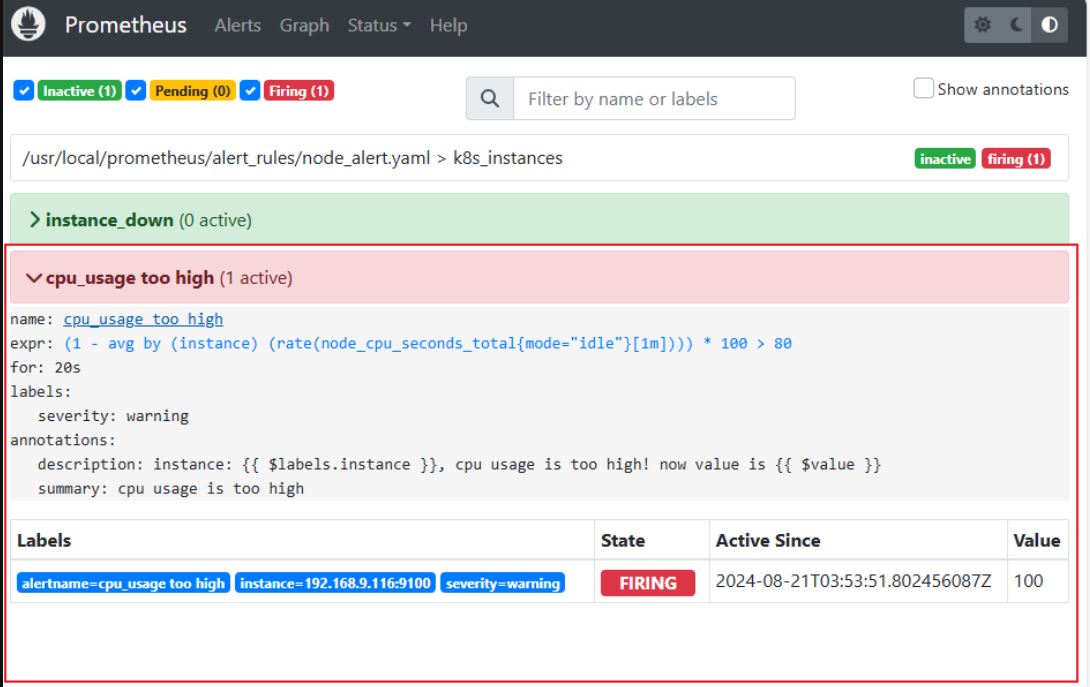Go to the Graph page
This screenshot has width=1090, height=687.
click(x=304, y=25)
